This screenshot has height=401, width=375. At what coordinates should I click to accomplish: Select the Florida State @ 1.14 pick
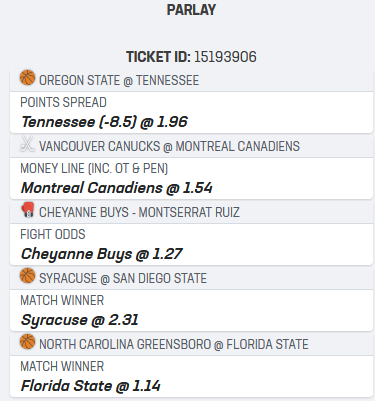91,386
